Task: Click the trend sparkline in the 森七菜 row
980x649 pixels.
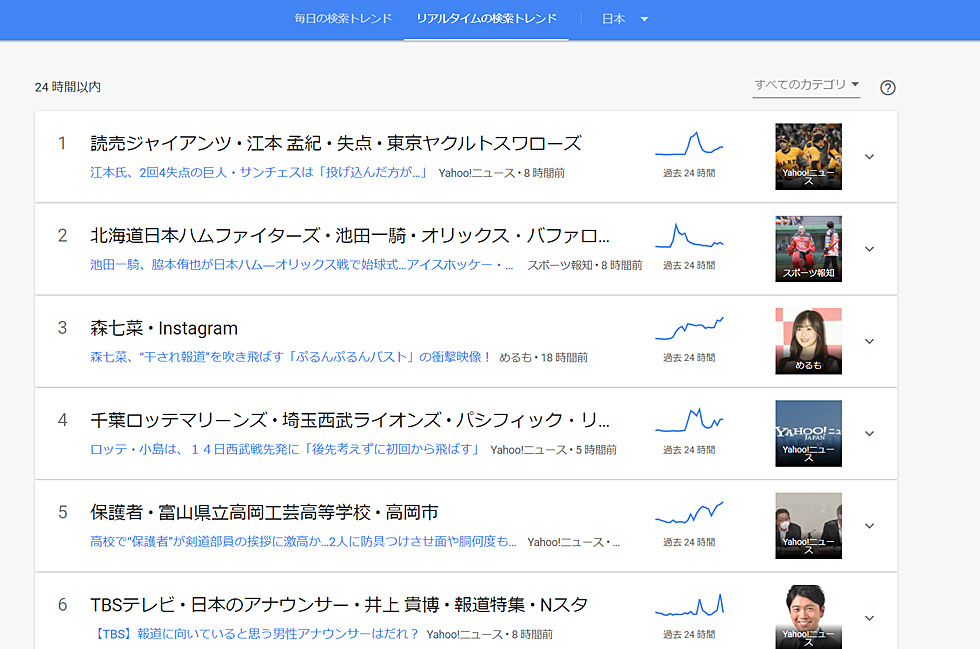Action: (x=689, y=328)
